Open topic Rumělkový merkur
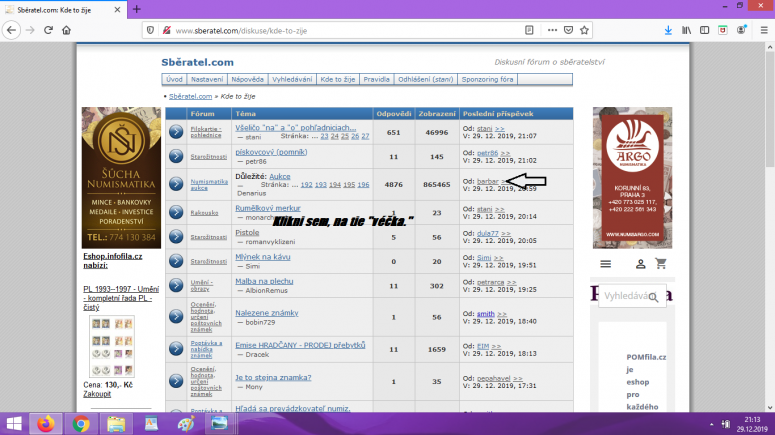This screenshot has width=775, height=435. click(x=267, y=208)
